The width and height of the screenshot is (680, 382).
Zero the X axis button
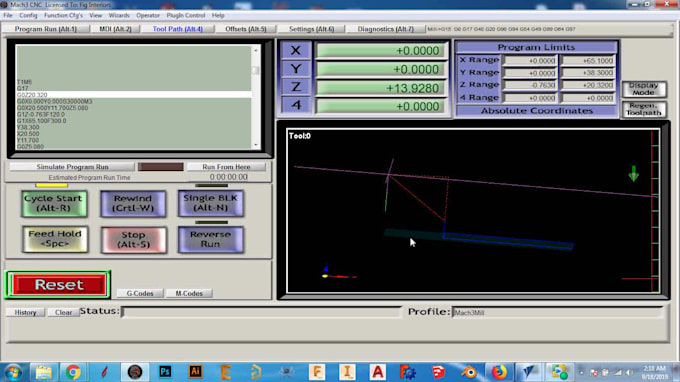(296, 50)
